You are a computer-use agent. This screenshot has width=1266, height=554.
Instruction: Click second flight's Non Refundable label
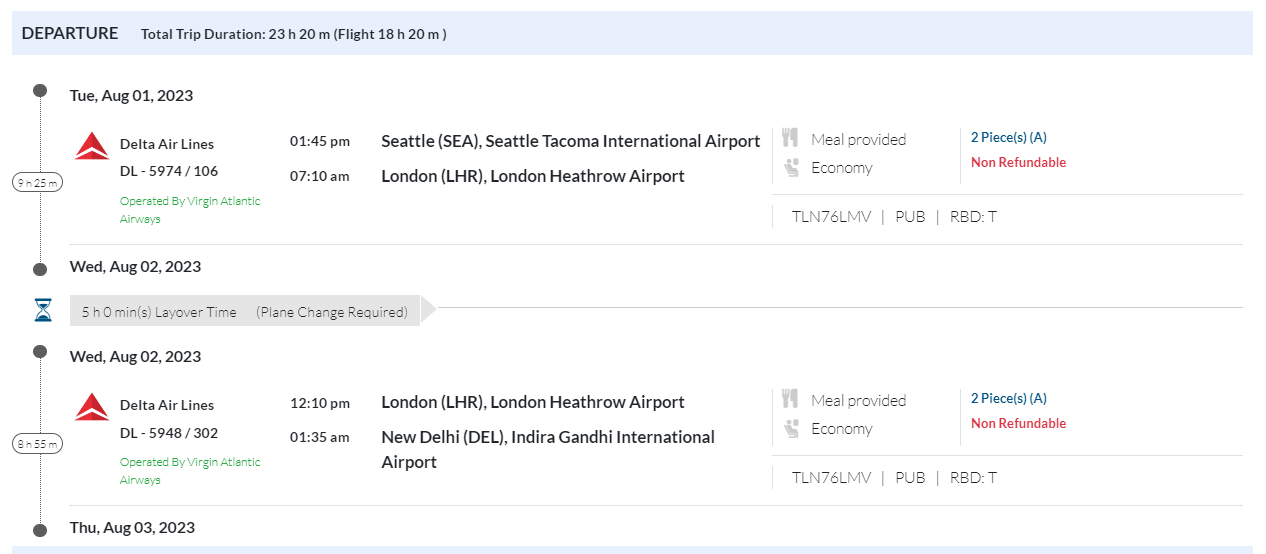click(x=1018, y=423)
